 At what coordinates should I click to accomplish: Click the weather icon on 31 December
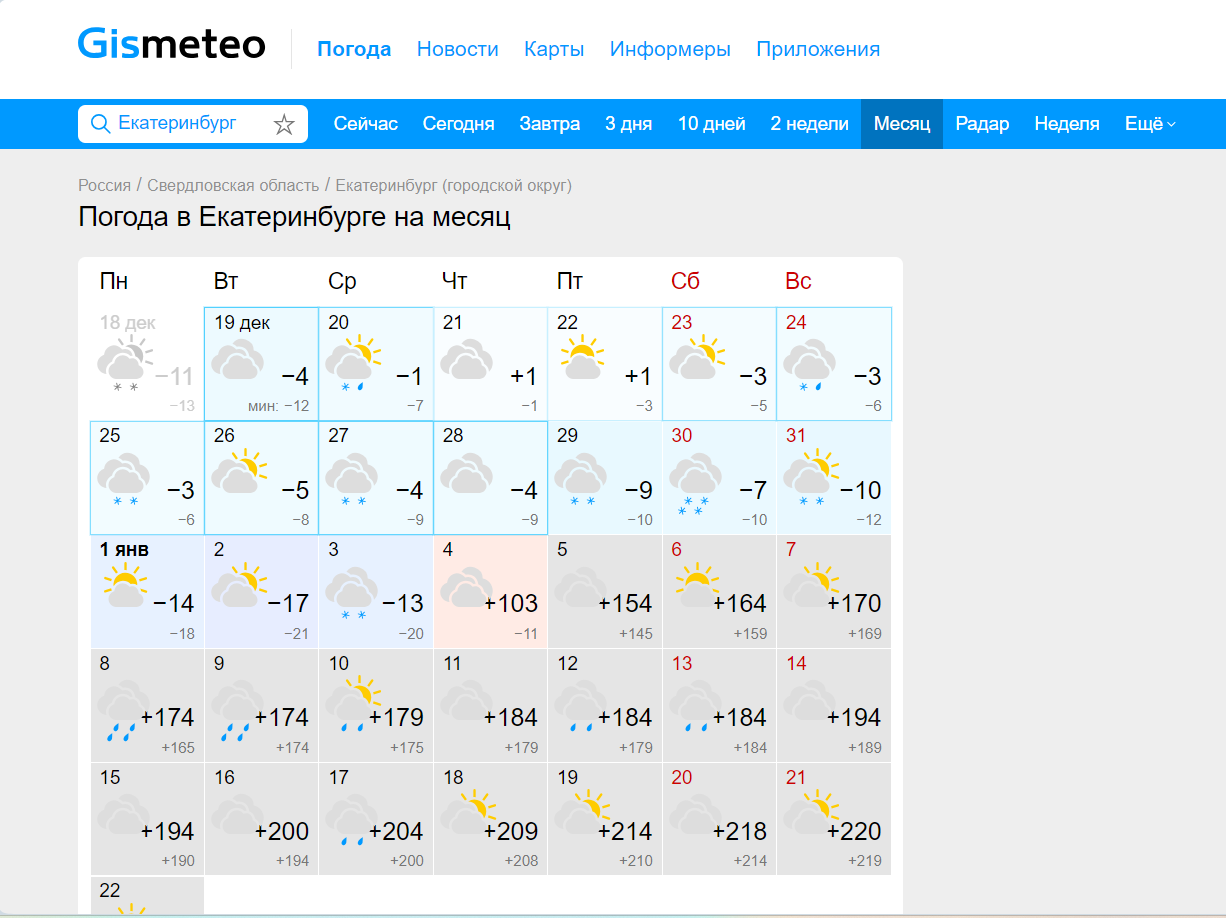tap(810, 478)
